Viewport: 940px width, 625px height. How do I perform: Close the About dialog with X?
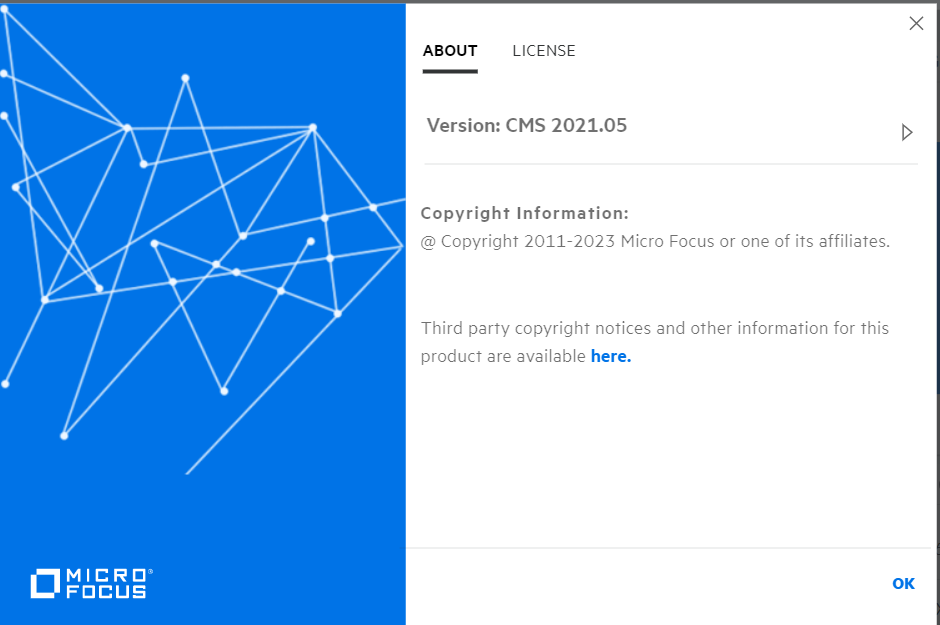(916, 24)
